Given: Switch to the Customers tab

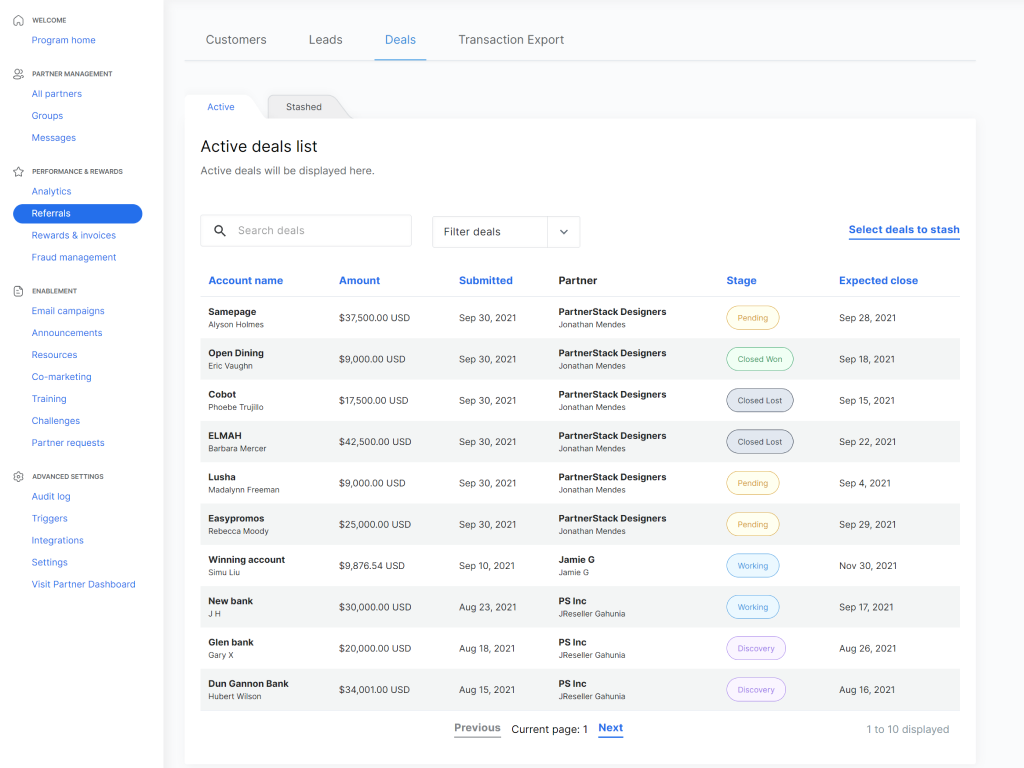Looking at the screenshot, I should click(236, 40).
